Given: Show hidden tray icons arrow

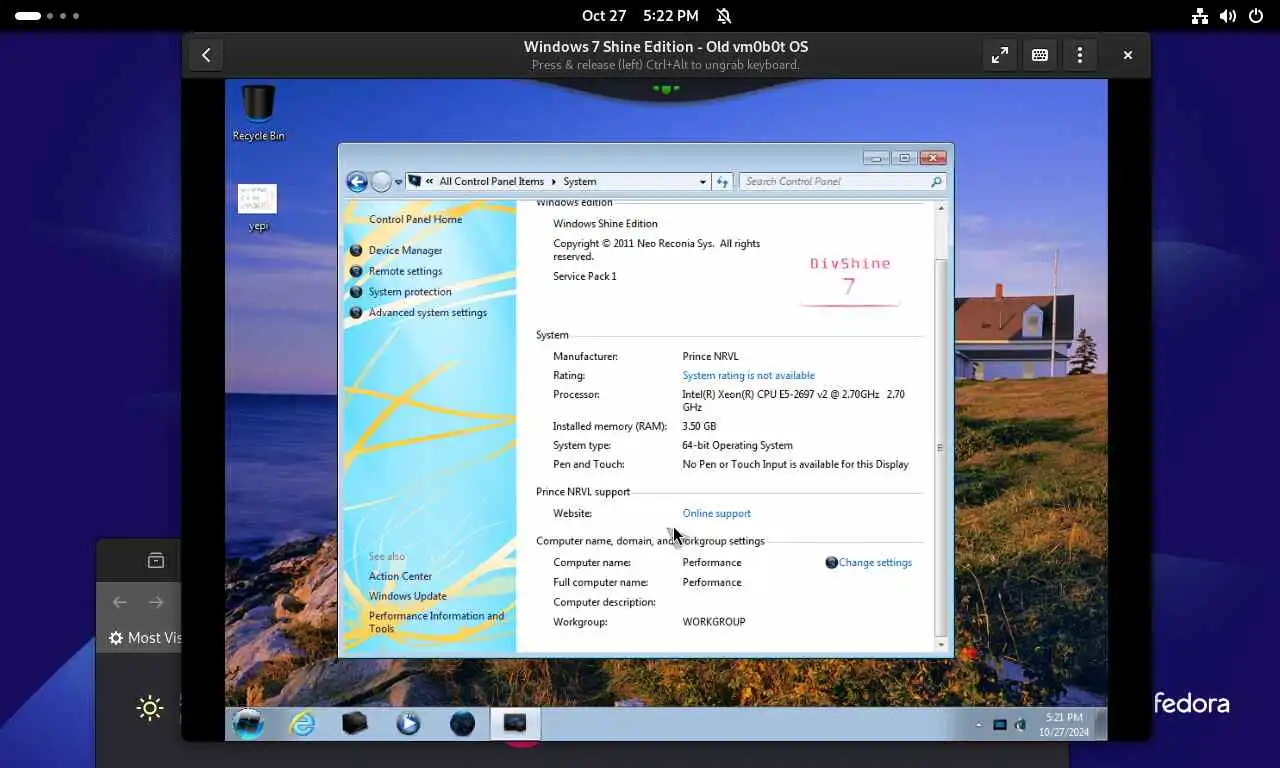Looking at the screenshot, I should click(978, 725).
